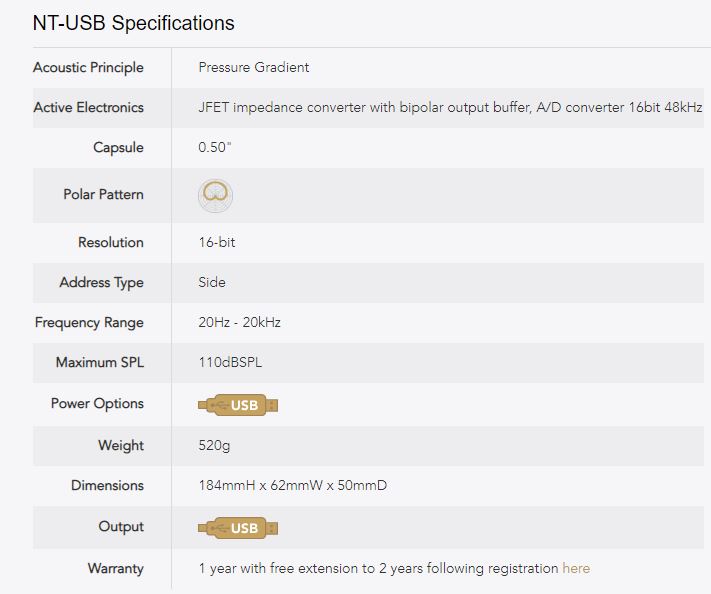Screen dimensions: 711x594
Task: Click the USB icon beside Power Options
Action: click(x=238, y=405)
